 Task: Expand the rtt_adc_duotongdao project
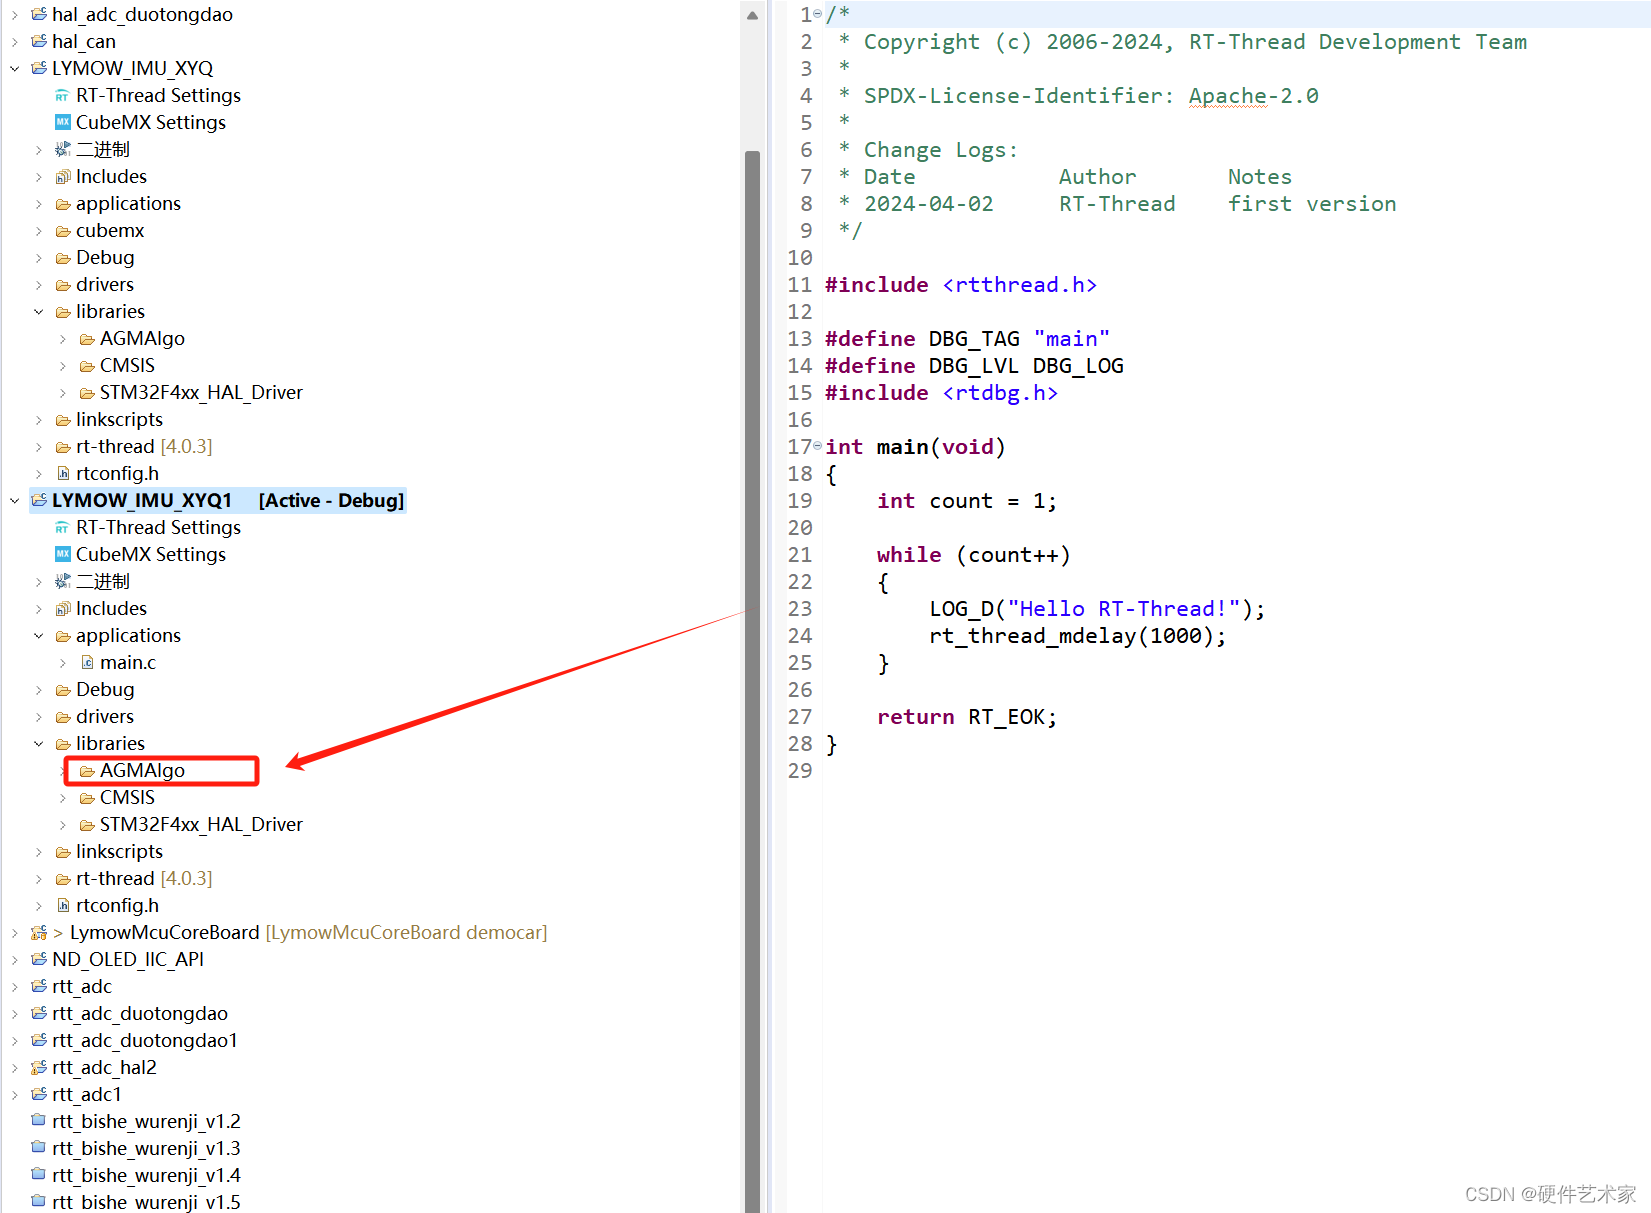[15, 1013]
